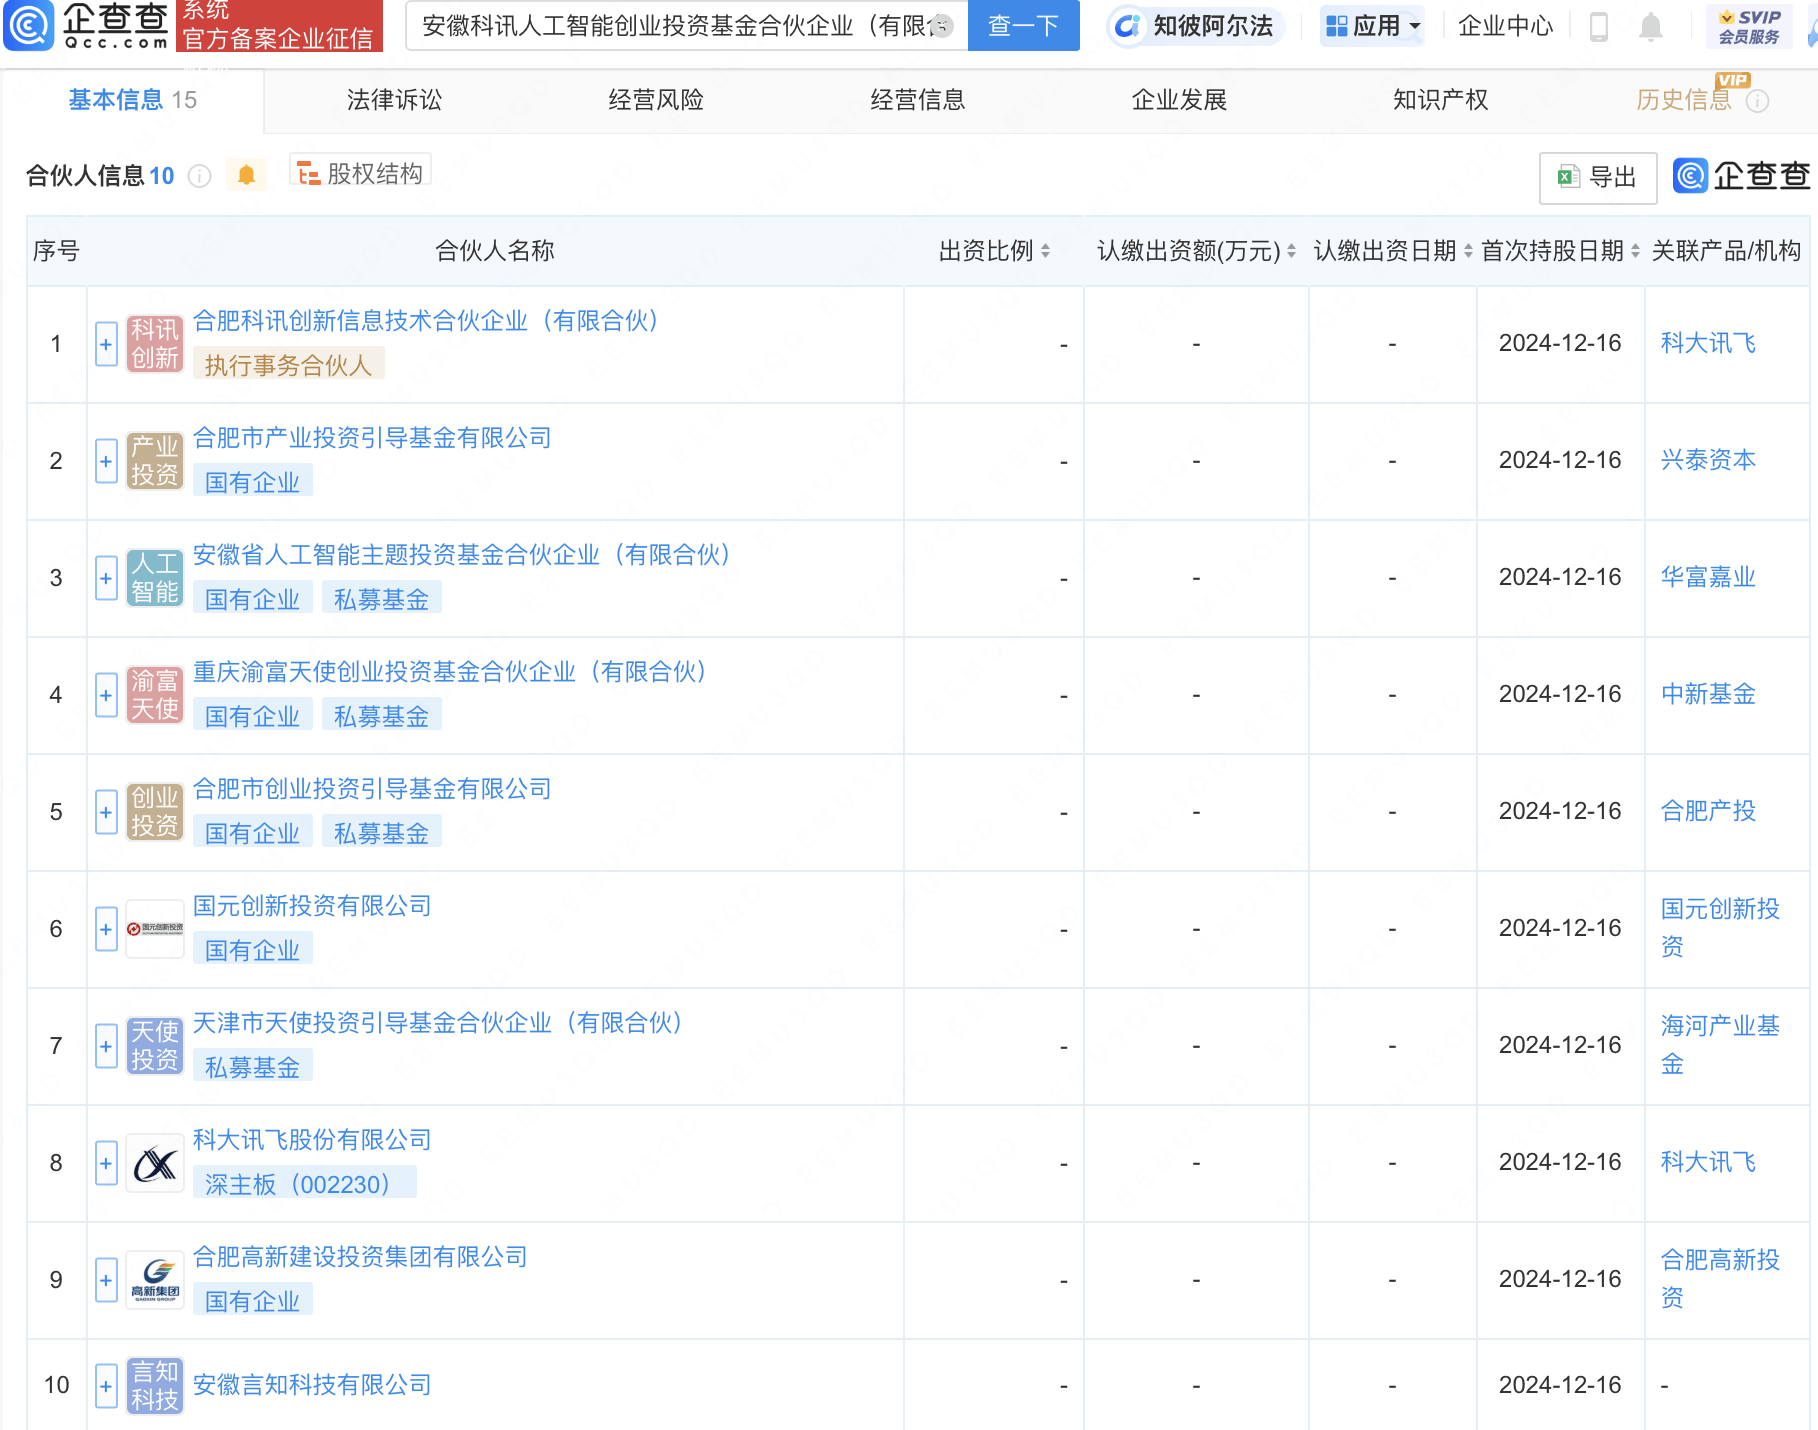Click the 言知科技 company logo

(x=155, y=1386)
